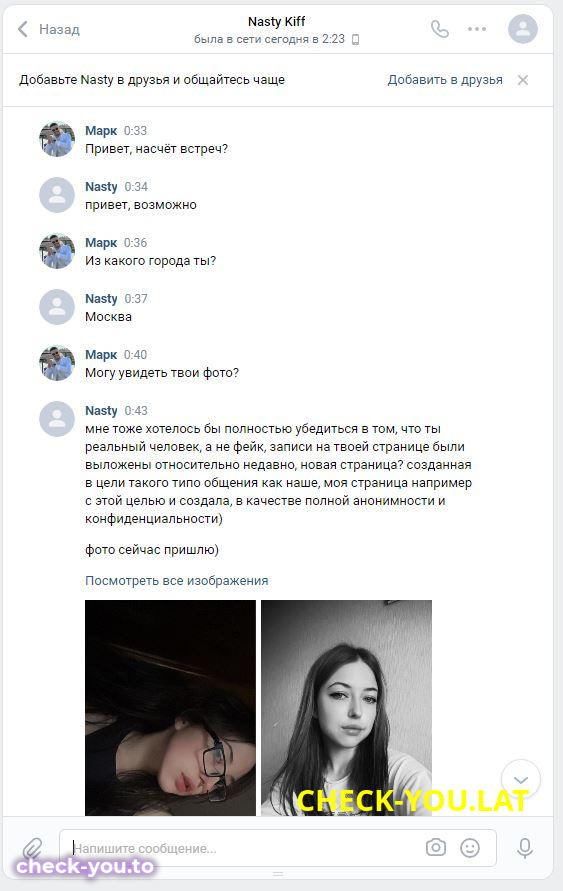Click the Nasty Kiff chat title

pos(277,22)
